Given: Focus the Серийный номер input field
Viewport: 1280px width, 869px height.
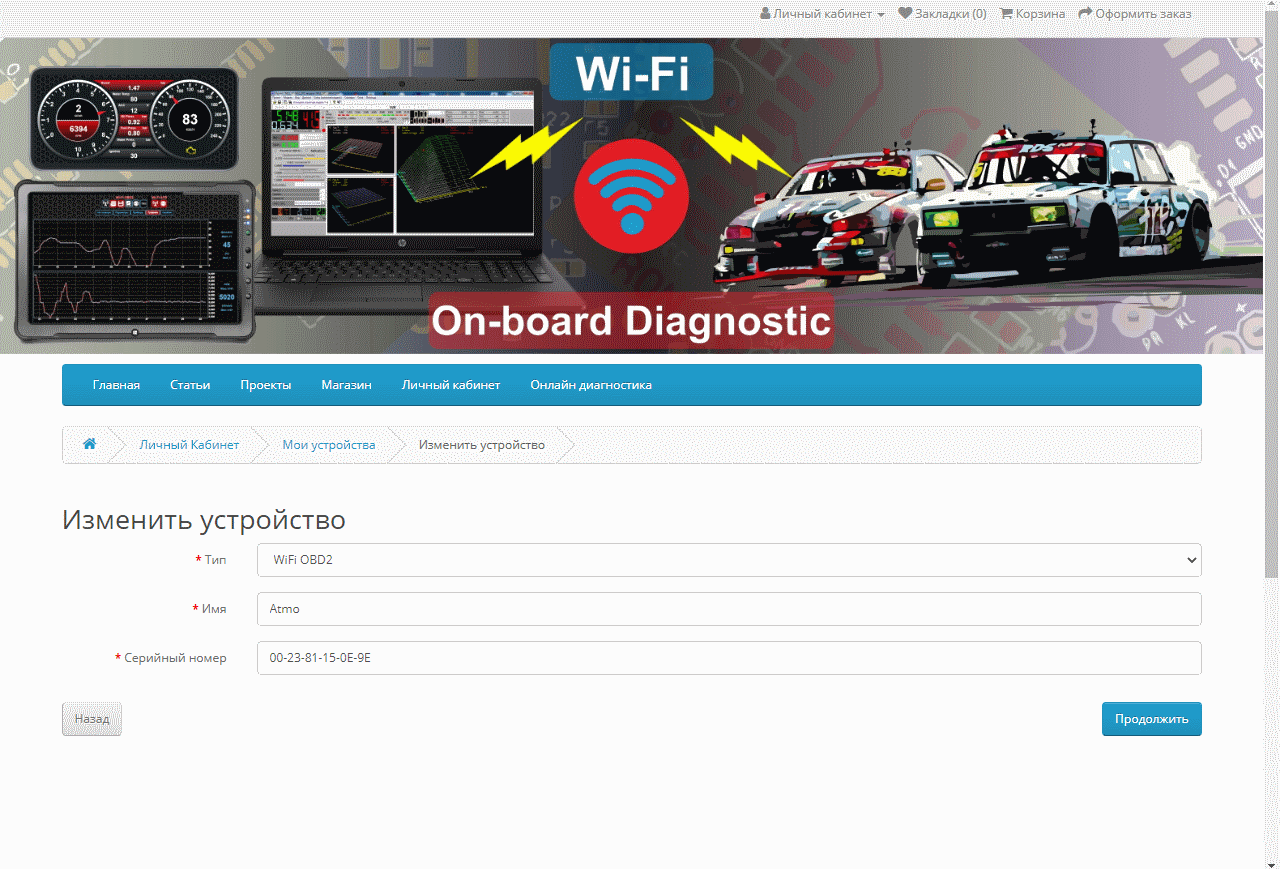Looking at the screenshot, I should (729, 658).
